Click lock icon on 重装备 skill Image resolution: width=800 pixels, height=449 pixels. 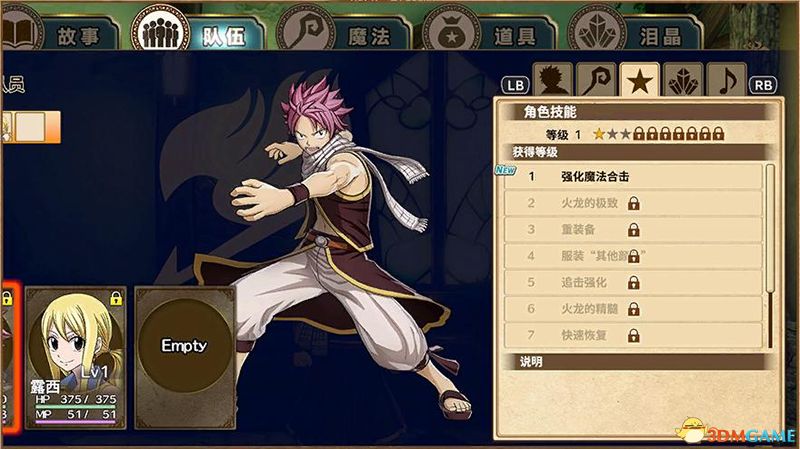tap(634, 230)
